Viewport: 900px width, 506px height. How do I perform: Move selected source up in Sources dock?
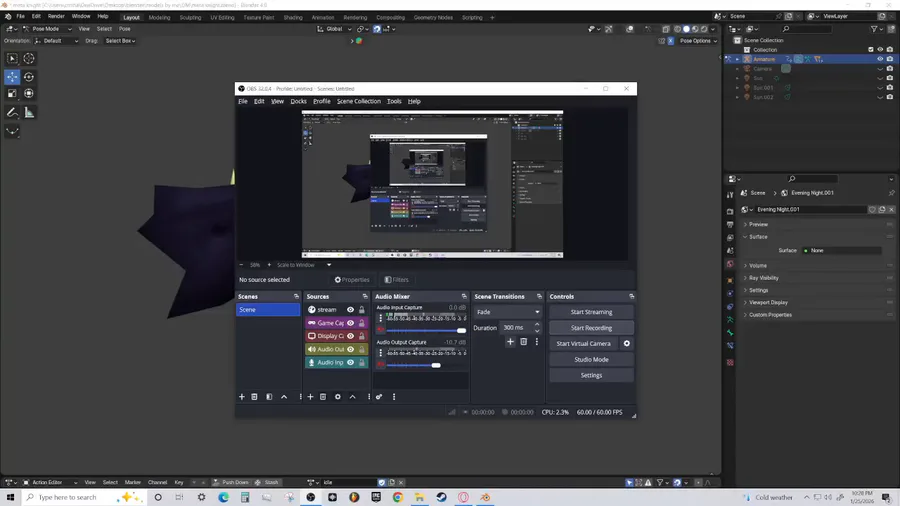point(352,397)
